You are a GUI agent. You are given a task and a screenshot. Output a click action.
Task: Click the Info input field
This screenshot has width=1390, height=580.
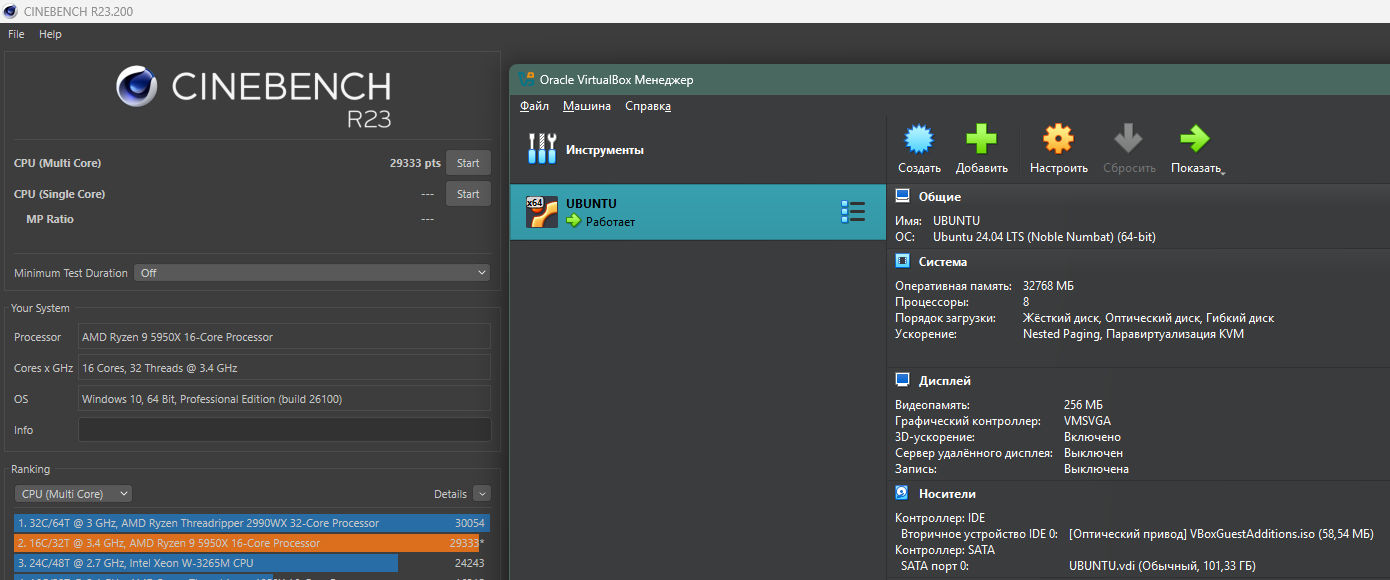coord(284,430)
